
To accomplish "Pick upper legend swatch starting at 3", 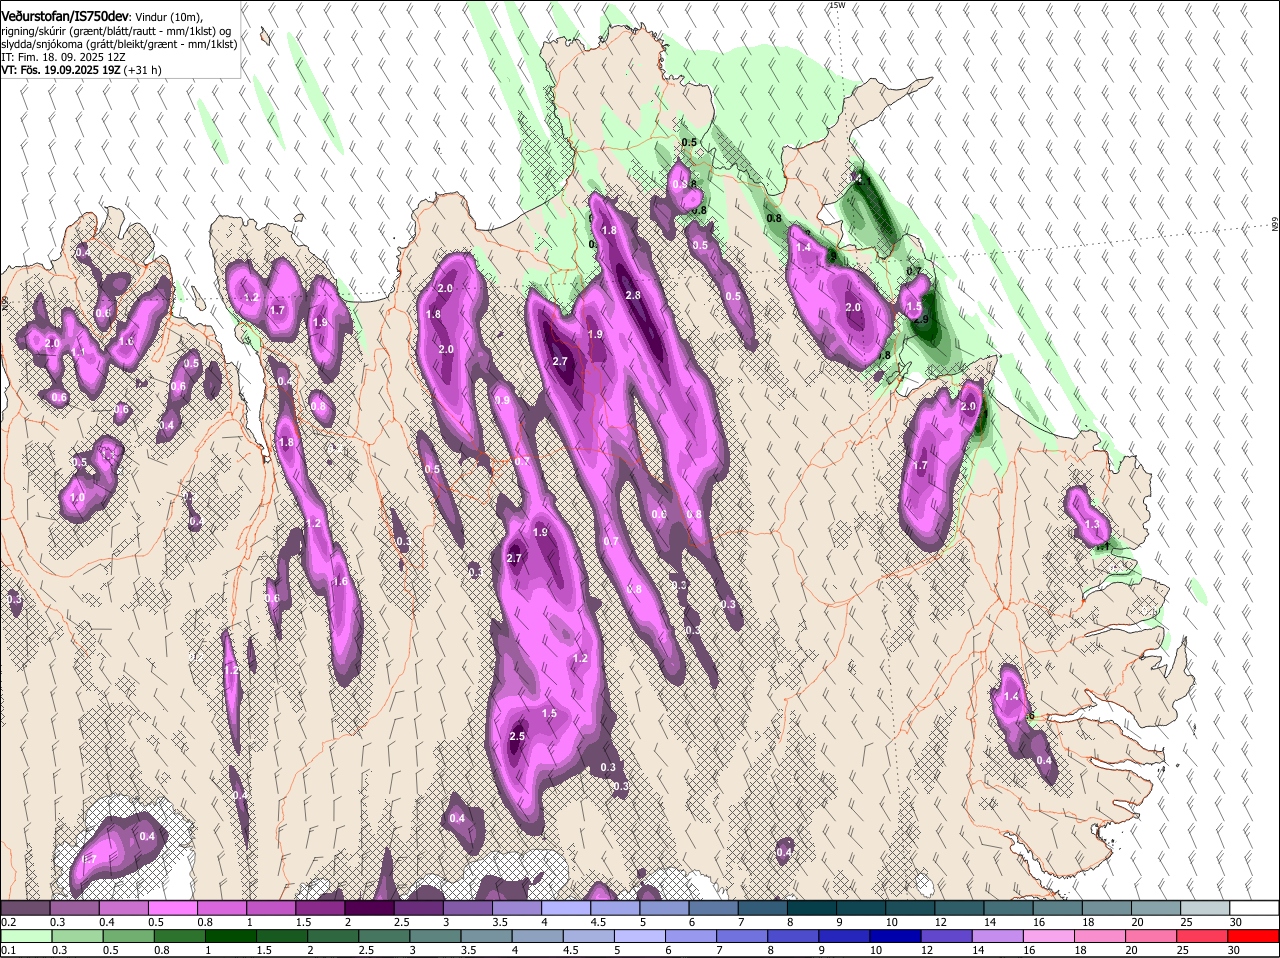I will pyautogui.click(x=468, y=908).
